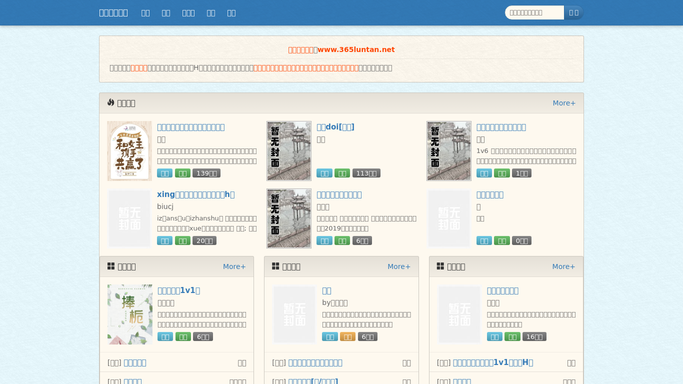Open the book cover with brown calligraphy title
The height and width of the screenshot is (384, 683).
129,151
